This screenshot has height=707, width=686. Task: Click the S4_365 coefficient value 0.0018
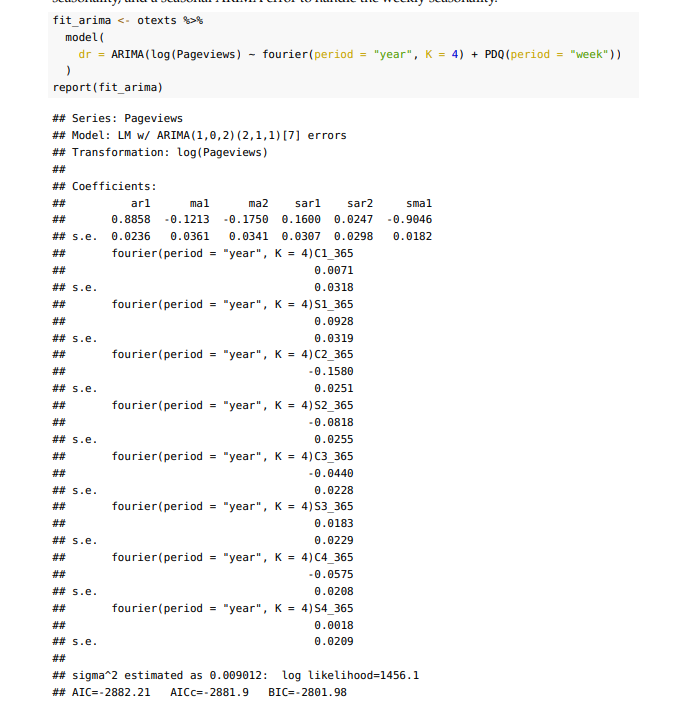[x=334, y=625]
